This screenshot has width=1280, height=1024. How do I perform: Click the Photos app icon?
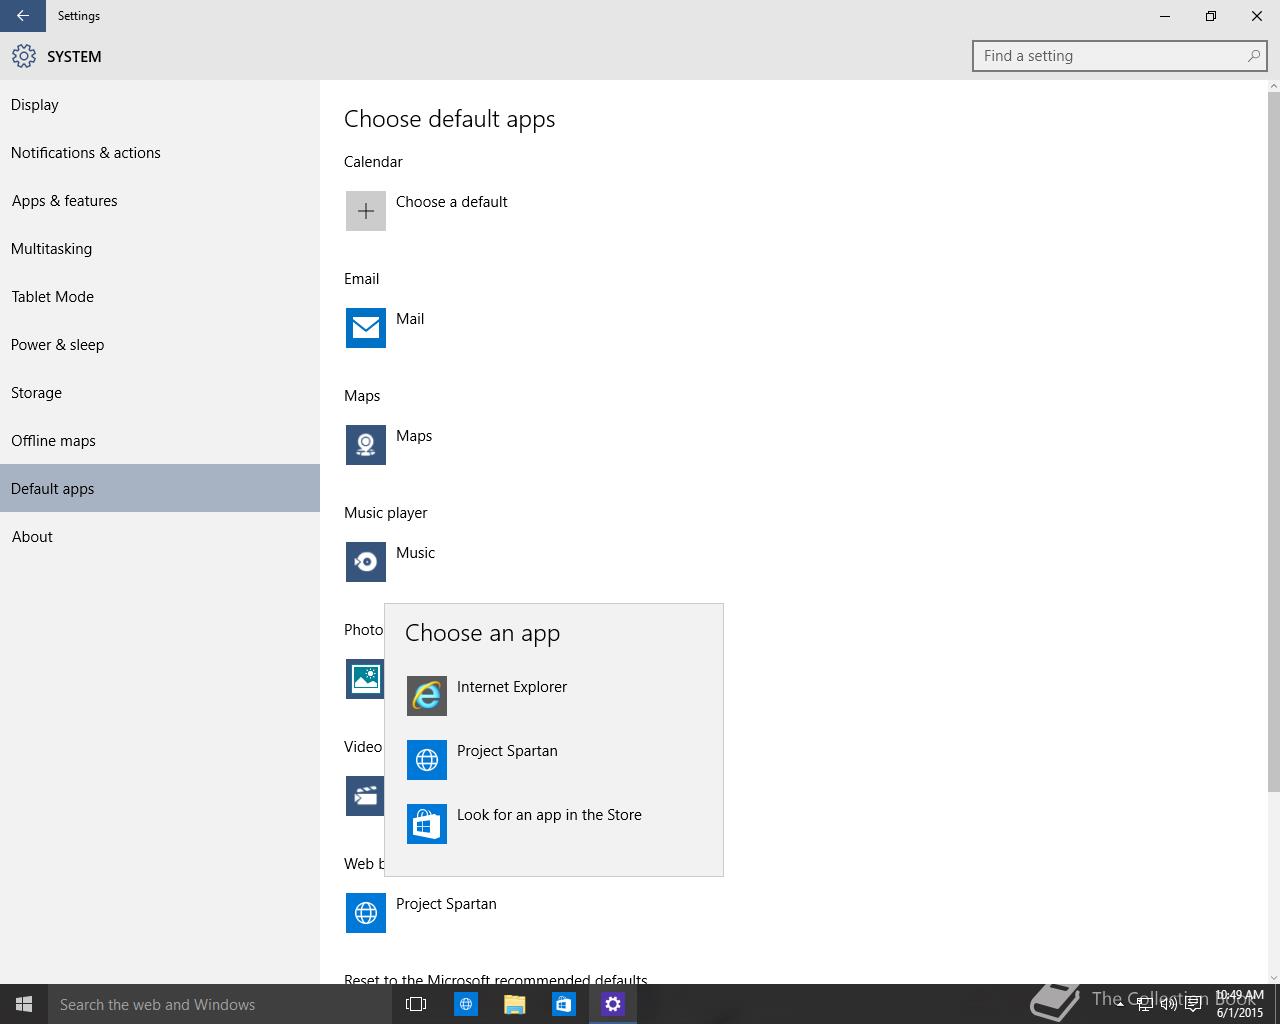(365, 679)
